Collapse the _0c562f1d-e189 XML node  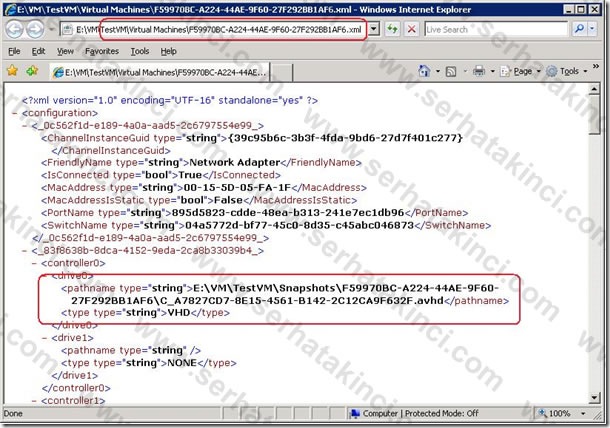[25, 126]
